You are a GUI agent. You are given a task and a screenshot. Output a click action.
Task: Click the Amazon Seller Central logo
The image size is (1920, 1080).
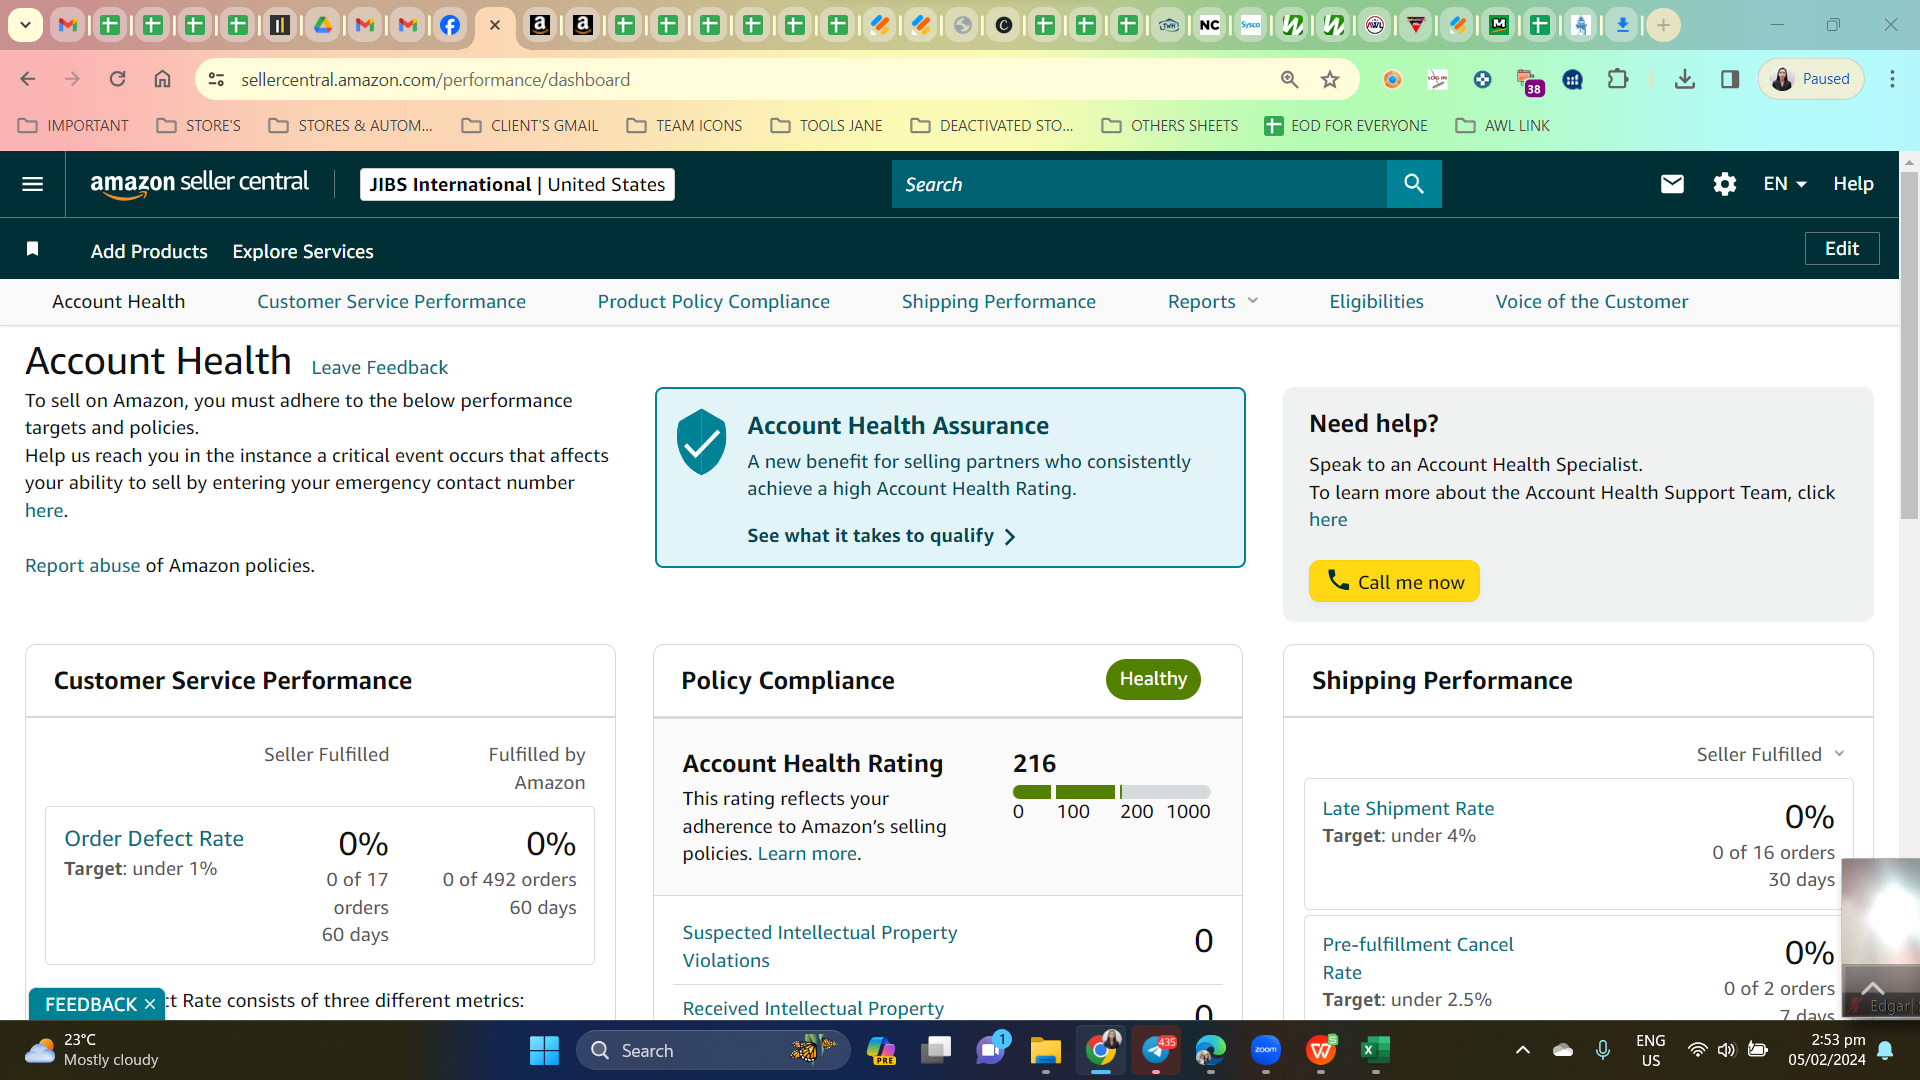coord(200,184)
